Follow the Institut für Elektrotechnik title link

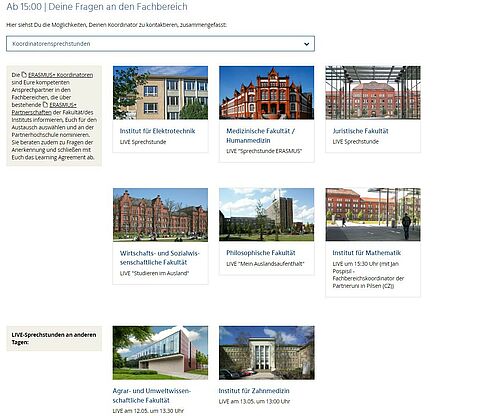tap(157, 131)
